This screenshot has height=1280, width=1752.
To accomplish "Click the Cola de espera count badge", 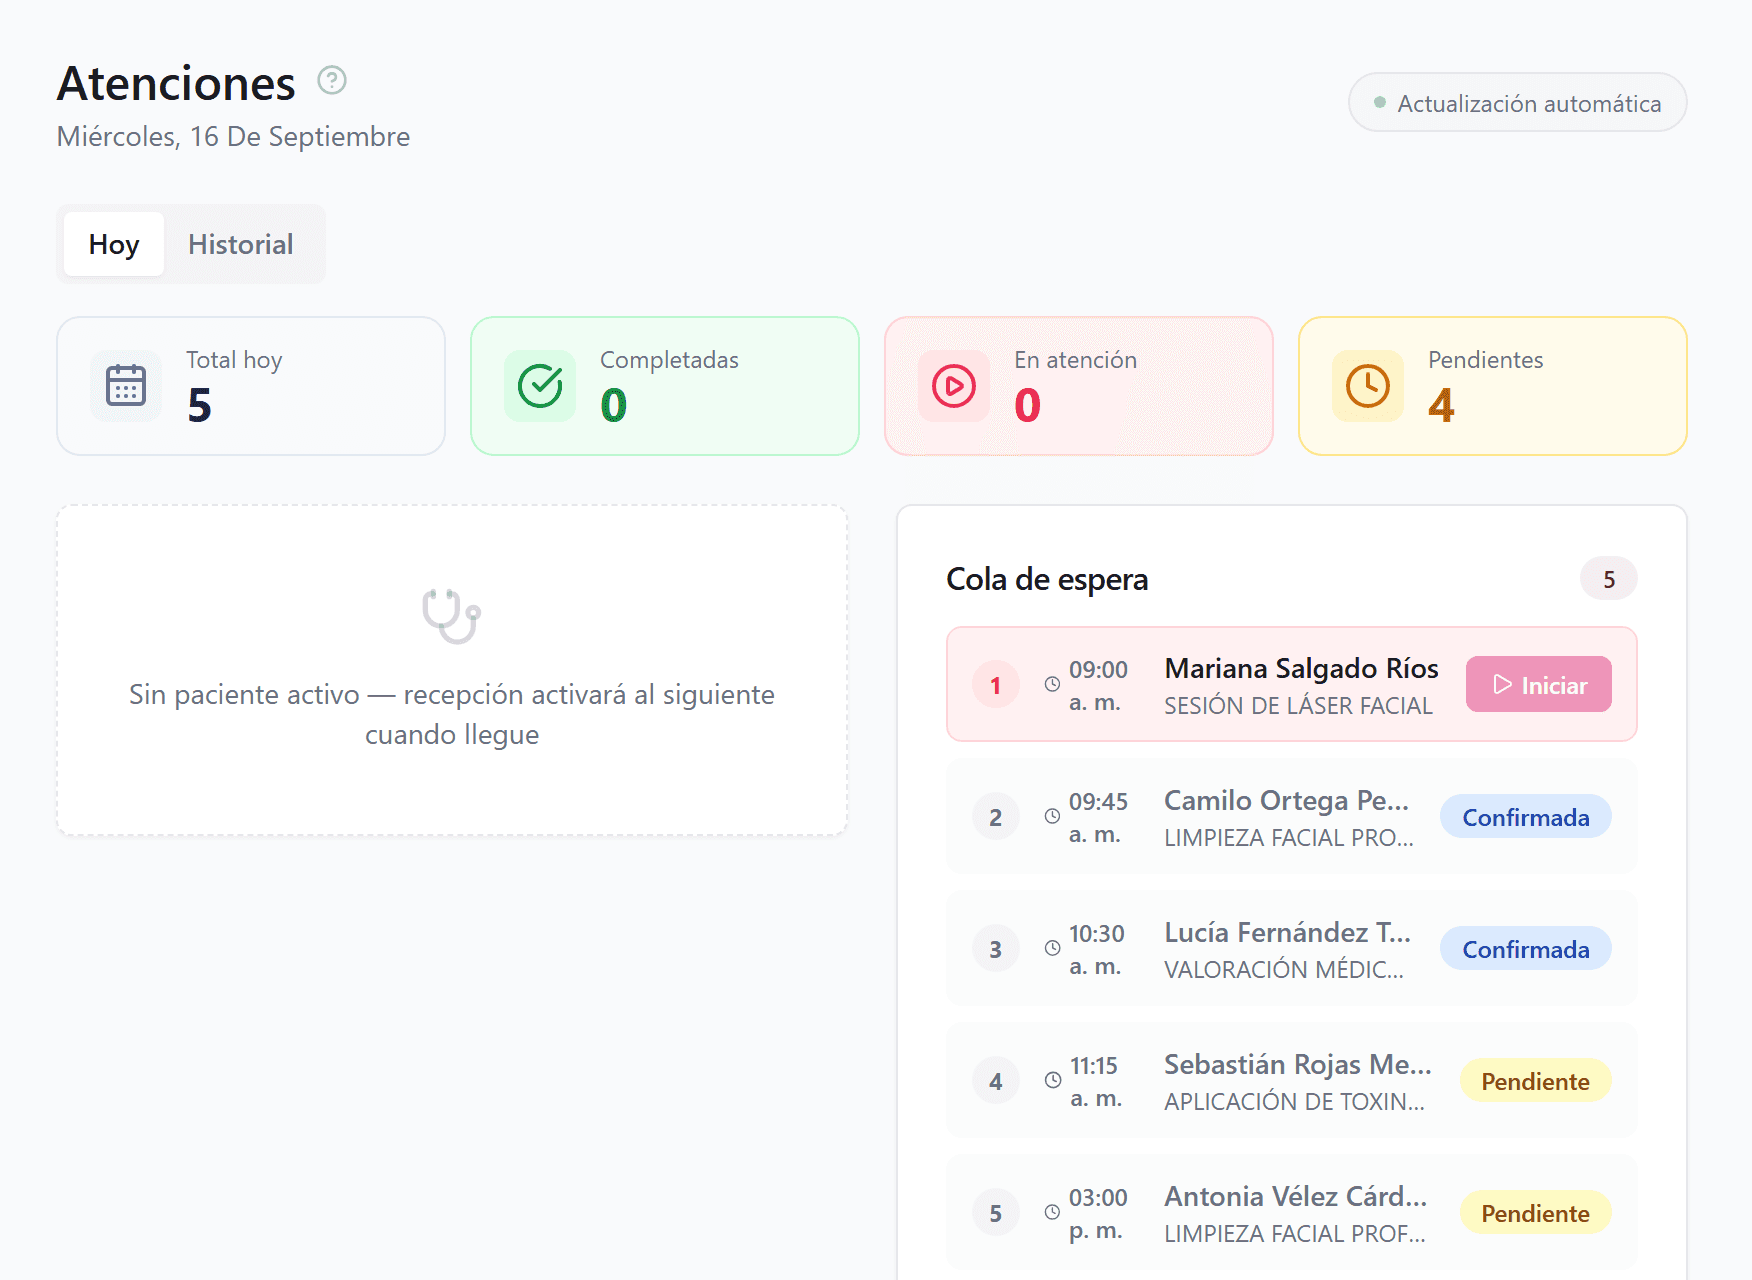I will point(1609,579).
